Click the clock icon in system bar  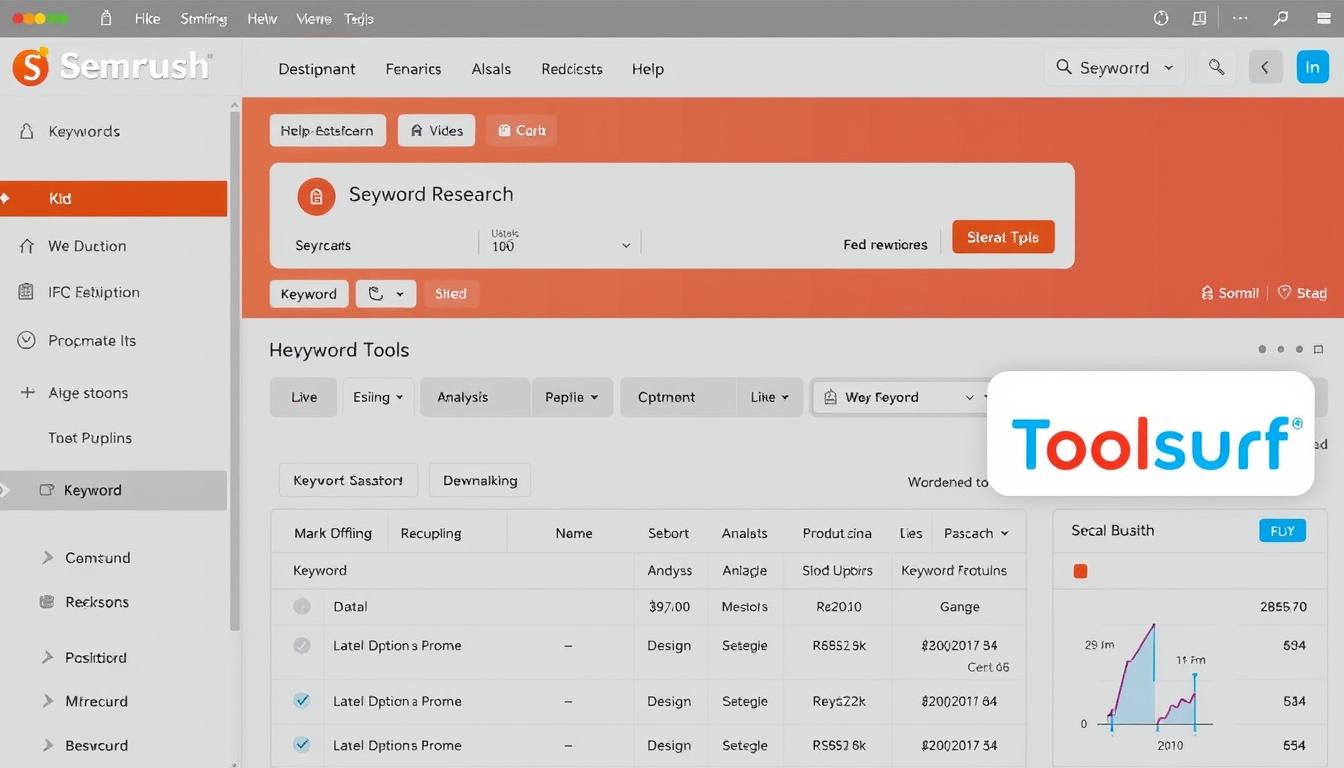click(x=1161, y=18)
